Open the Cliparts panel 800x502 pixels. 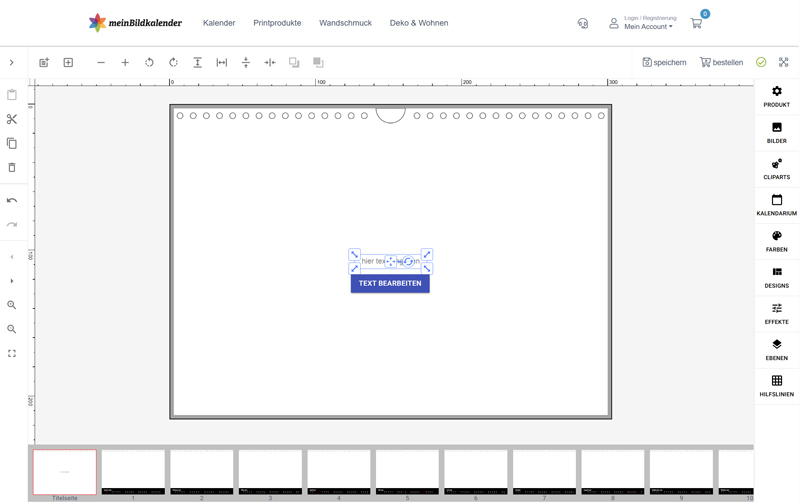point(776,169)
